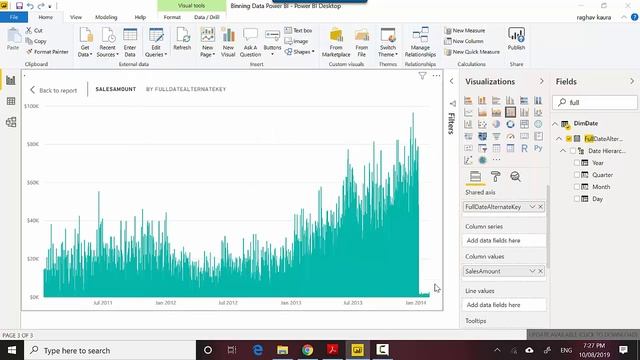This screenshot has height=360, width=640.
Task: Select the Ribbon chart visualization
Action: click(538, 112)
